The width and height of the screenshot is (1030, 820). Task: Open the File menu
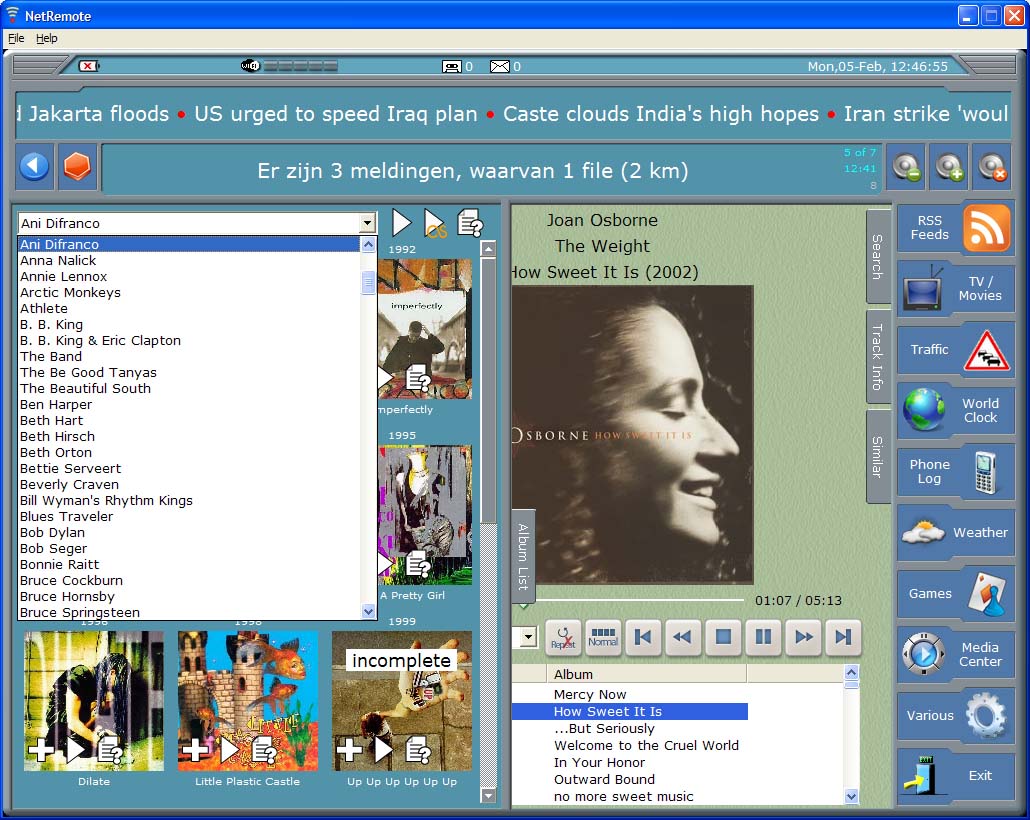pyautogui.click(x=16, y=38)
